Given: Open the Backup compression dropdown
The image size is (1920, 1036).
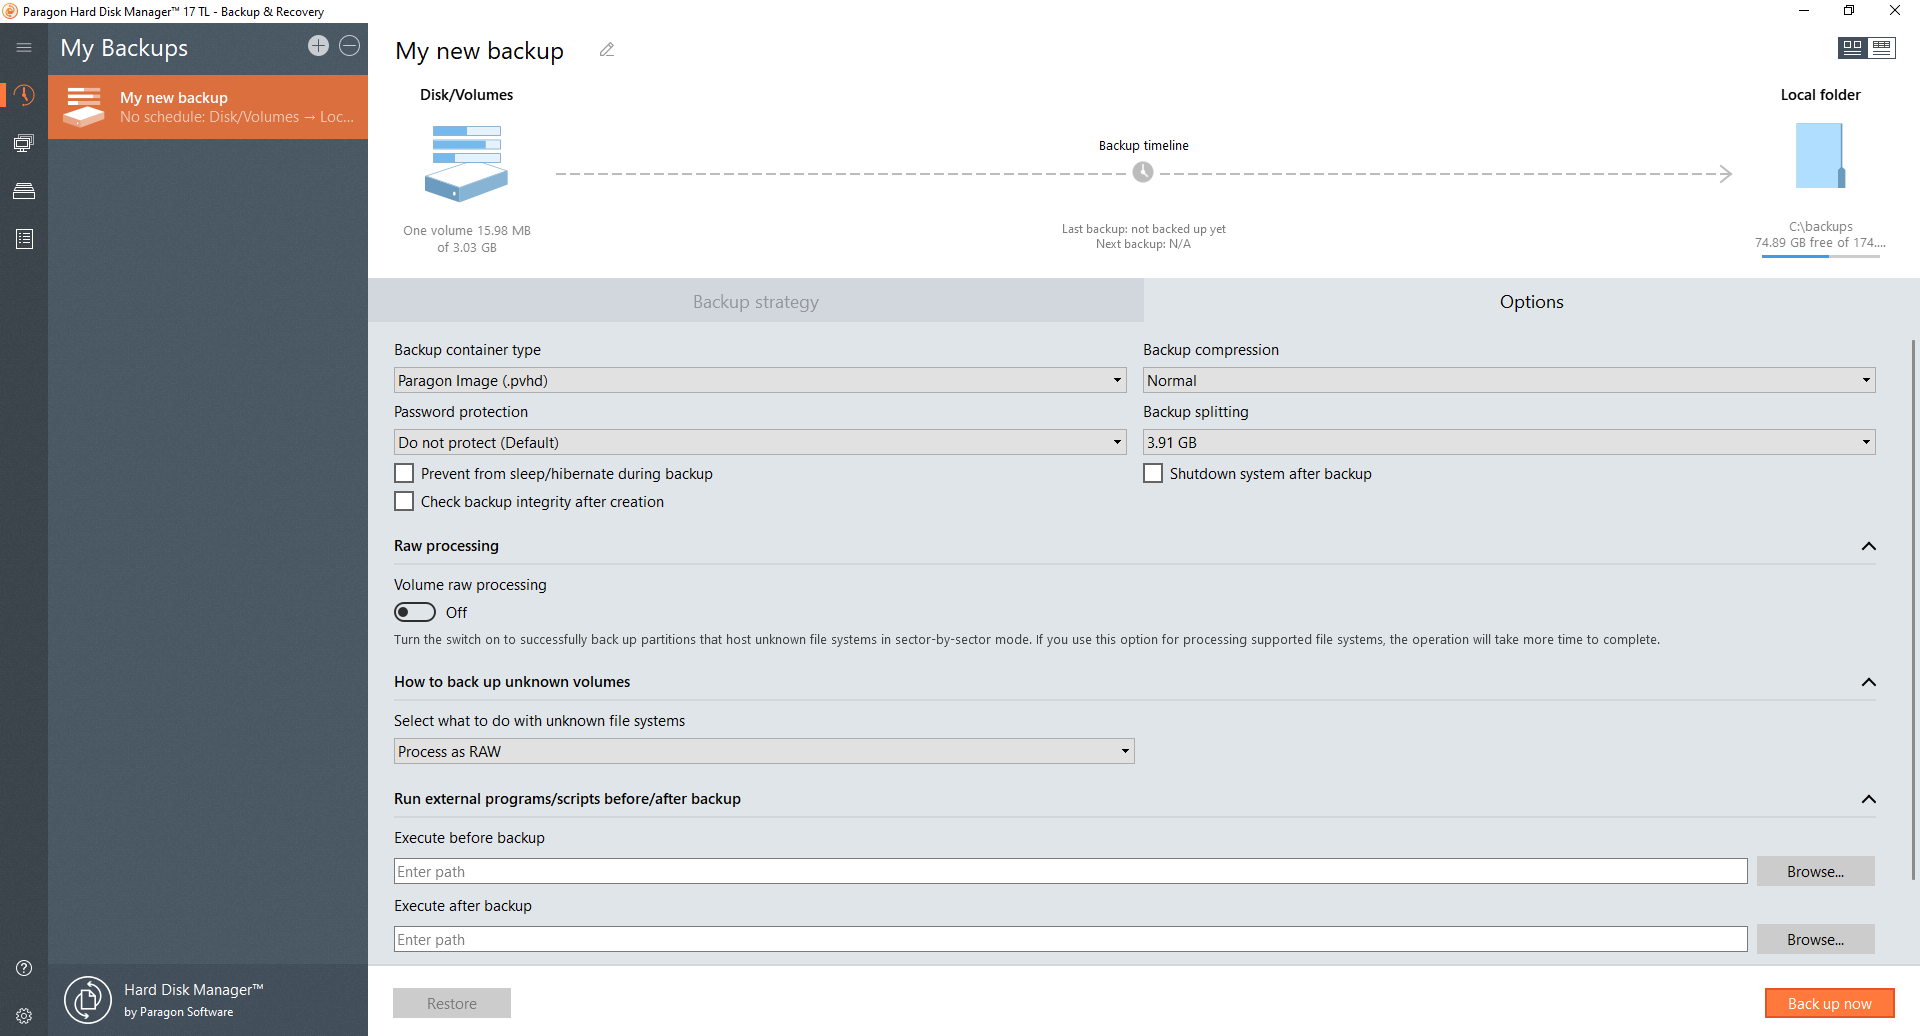Looking at the screenshot, I should [1508, 380].
